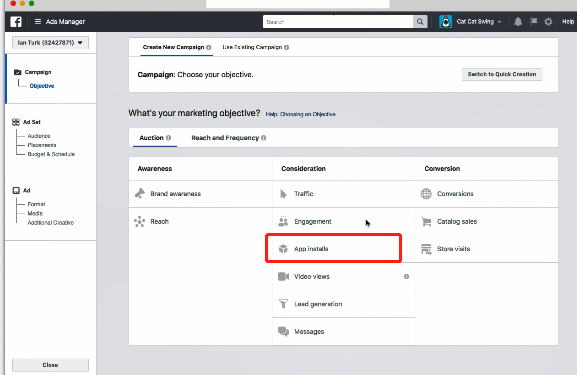Image resolution: width=577 pixels, height=375 pixels.
Task: Click the Catalog sales cart icon
Action: coord(426,222)
